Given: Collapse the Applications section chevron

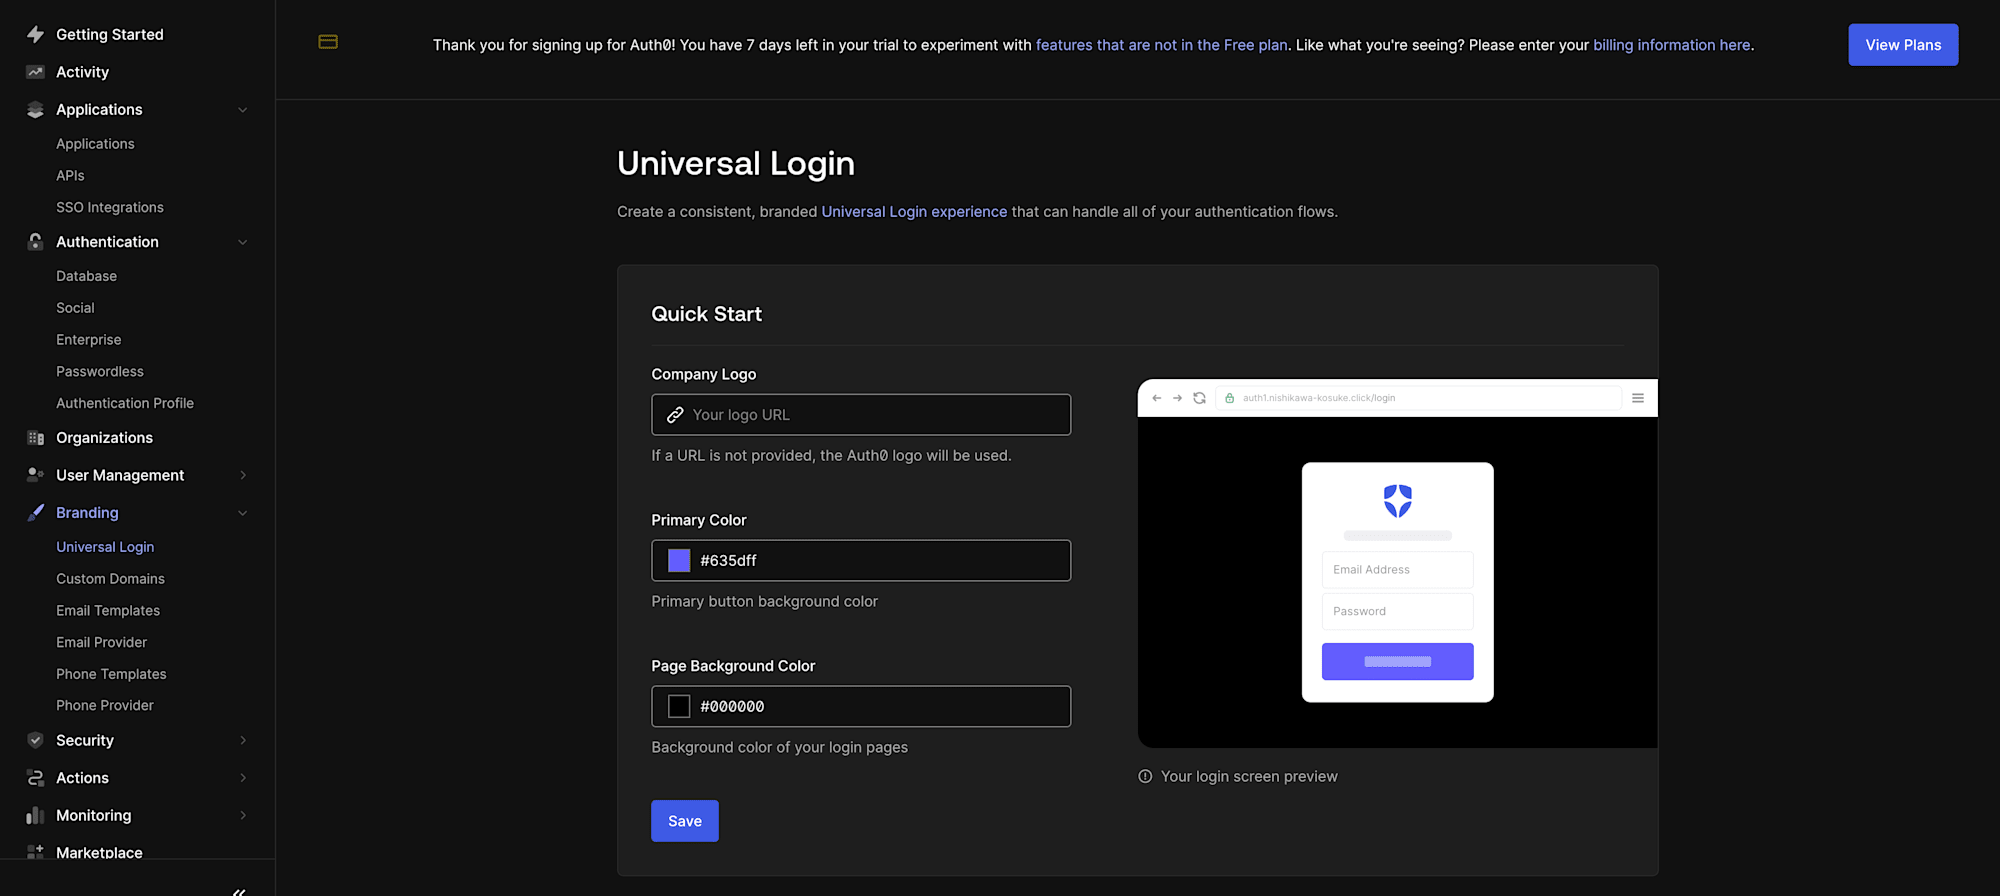Looking at the screenshot, I should 242,110.
